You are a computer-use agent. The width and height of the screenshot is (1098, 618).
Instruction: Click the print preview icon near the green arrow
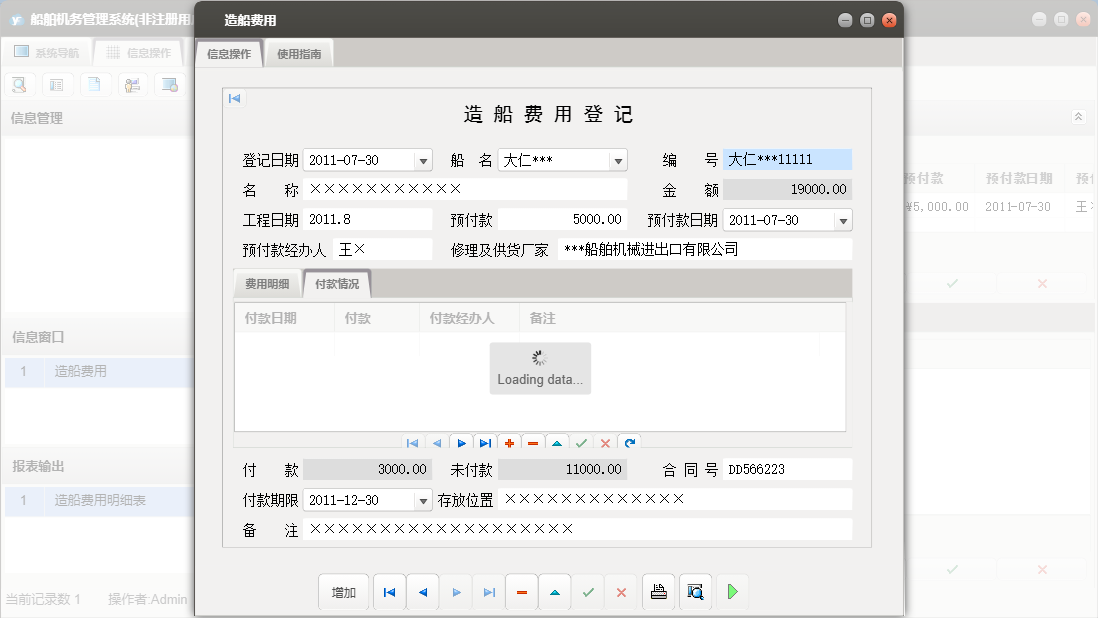pyautogui.click(x=695, y=592)
